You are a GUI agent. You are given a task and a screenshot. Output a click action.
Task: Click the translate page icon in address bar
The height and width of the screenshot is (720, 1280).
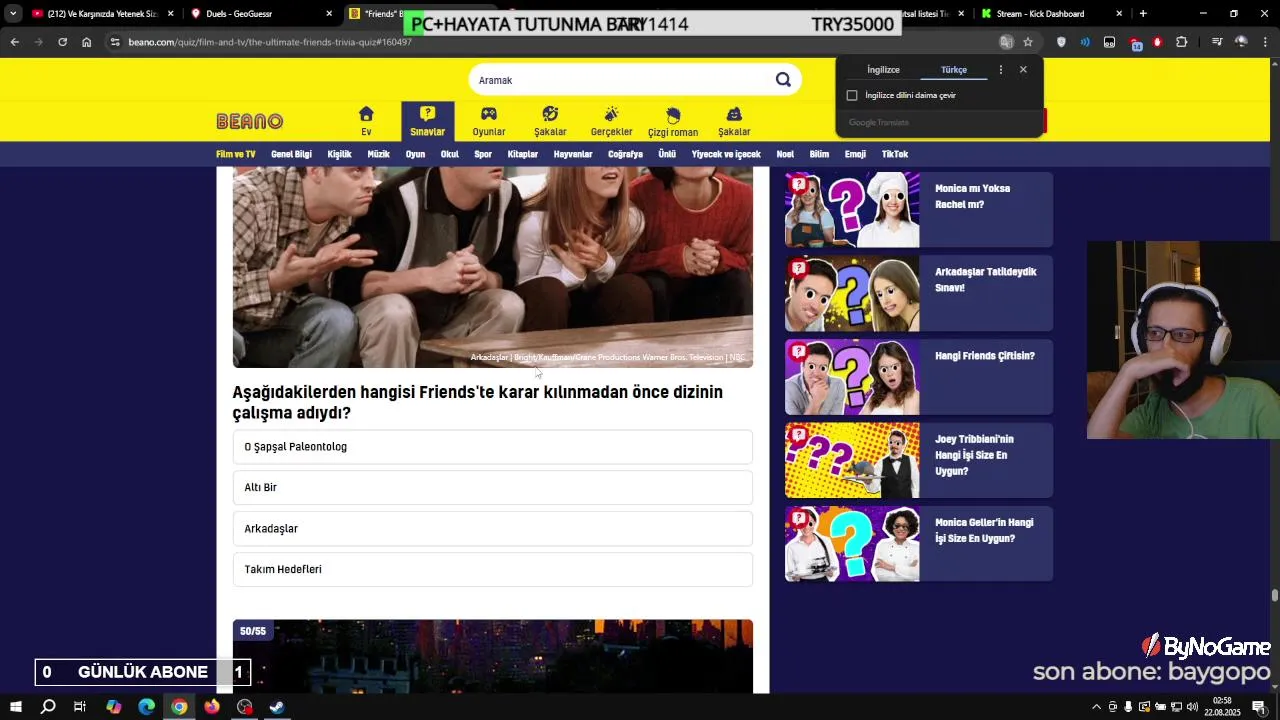pos(1006,42)
